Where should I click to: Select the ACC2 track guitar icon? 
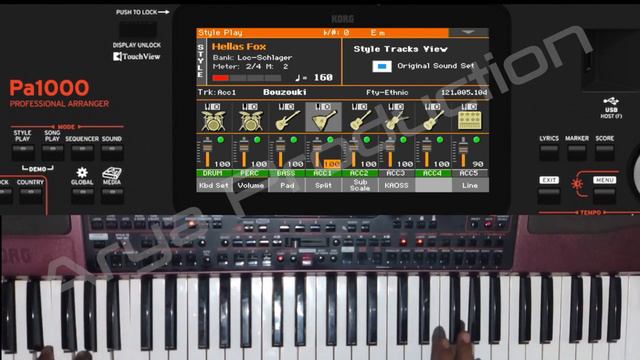(x=360, y=120)
